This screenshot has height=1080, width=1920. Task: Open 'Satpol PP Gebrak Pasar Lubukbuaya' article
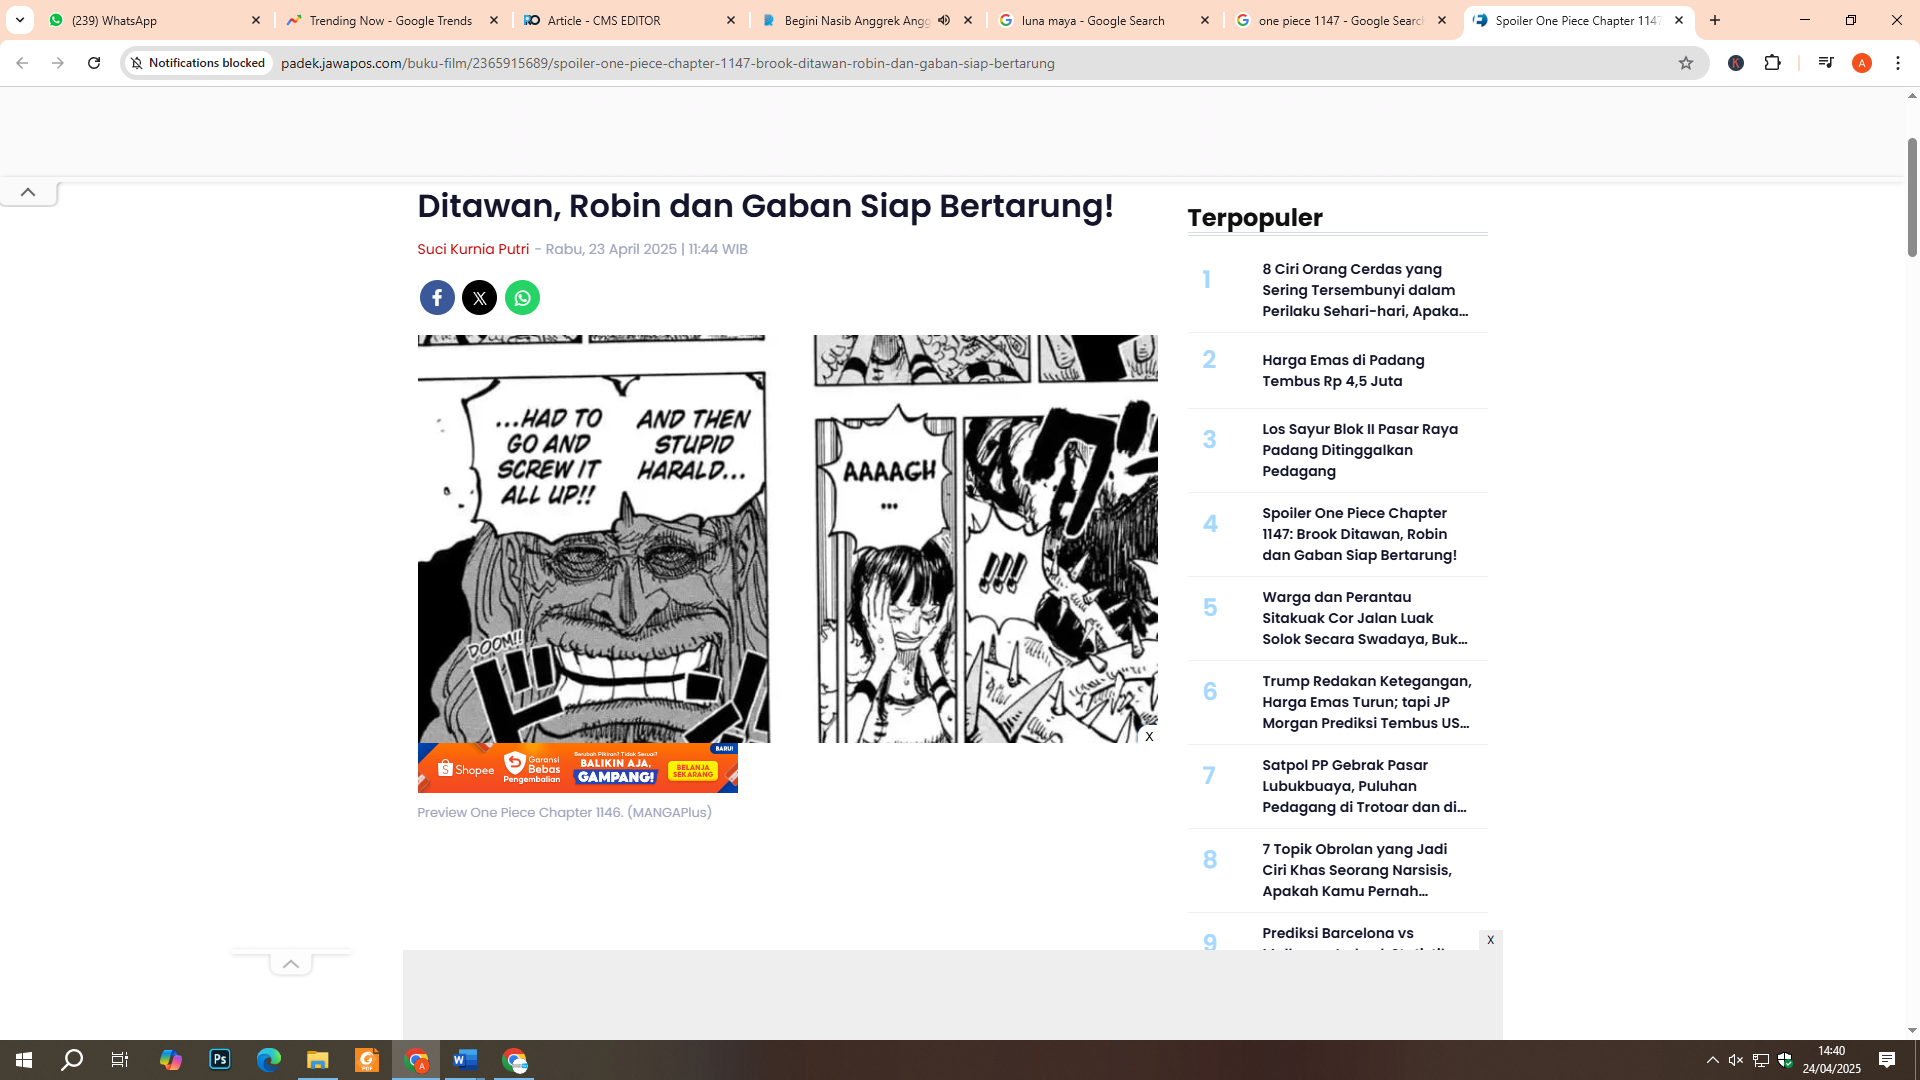1365,786
